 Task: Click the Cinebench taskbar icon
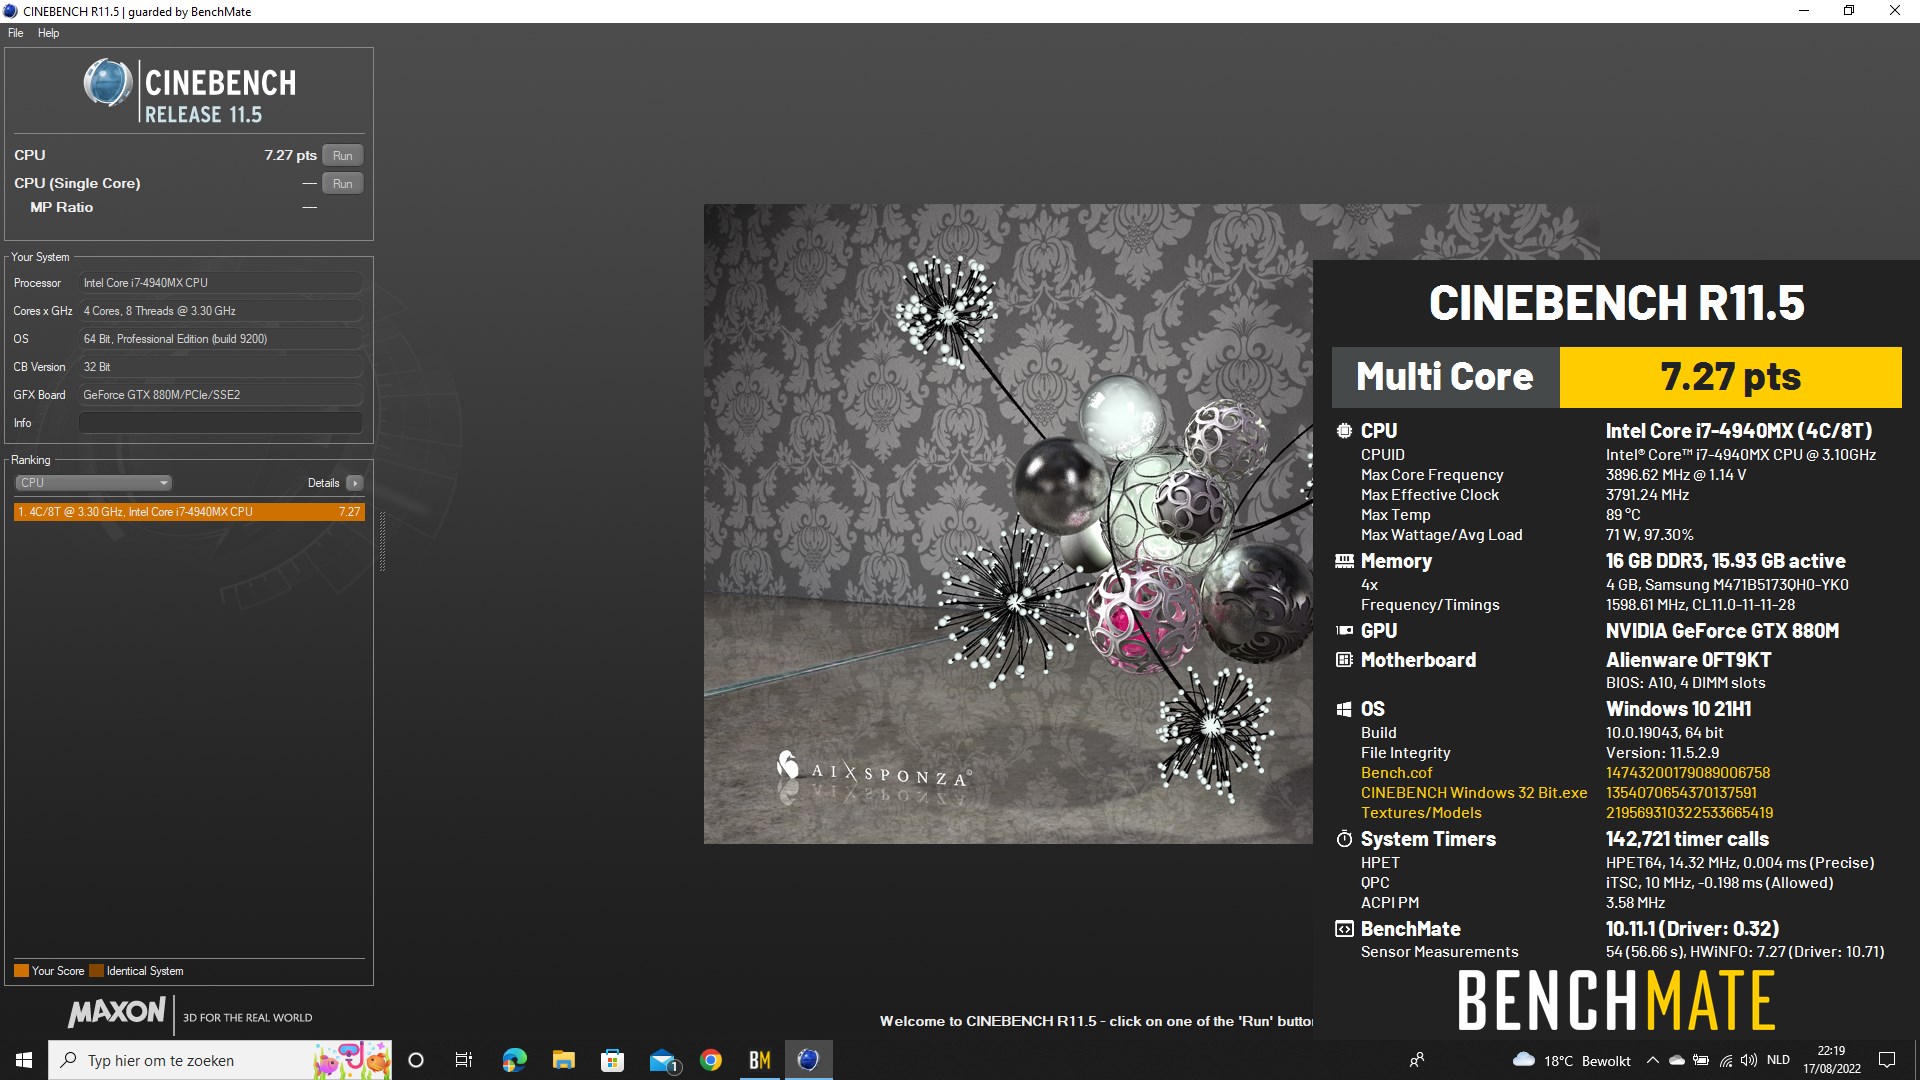click(x=809, y=1060)
